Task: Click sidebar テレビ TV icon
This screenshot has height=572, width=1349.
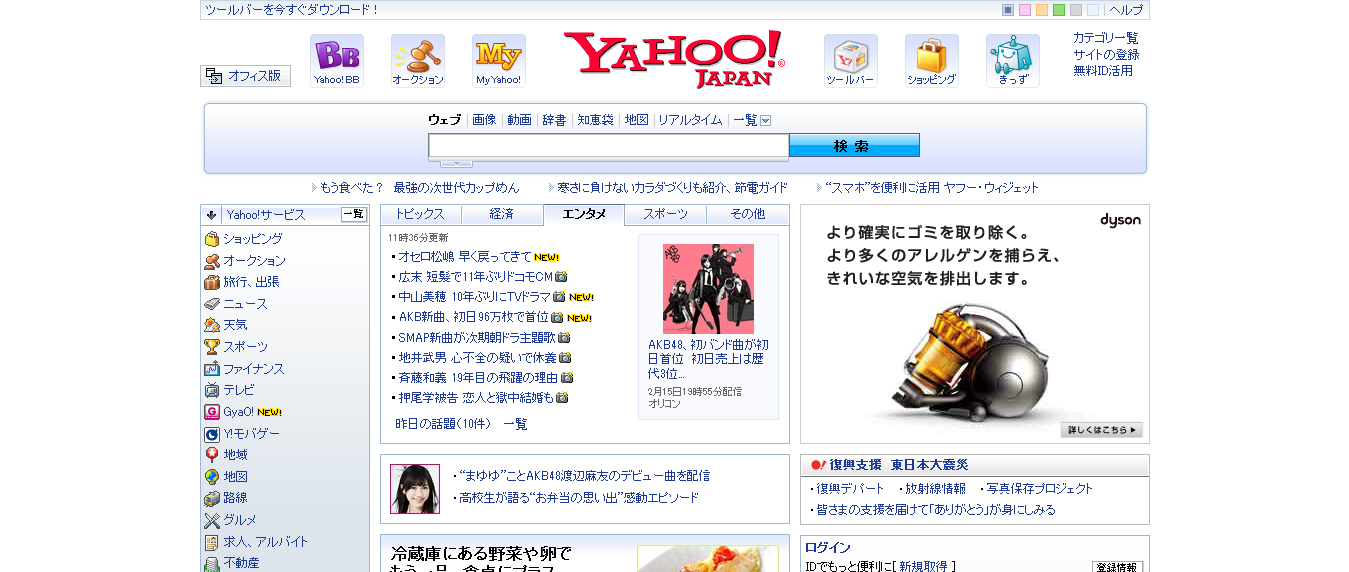Action: pos(212,390)
